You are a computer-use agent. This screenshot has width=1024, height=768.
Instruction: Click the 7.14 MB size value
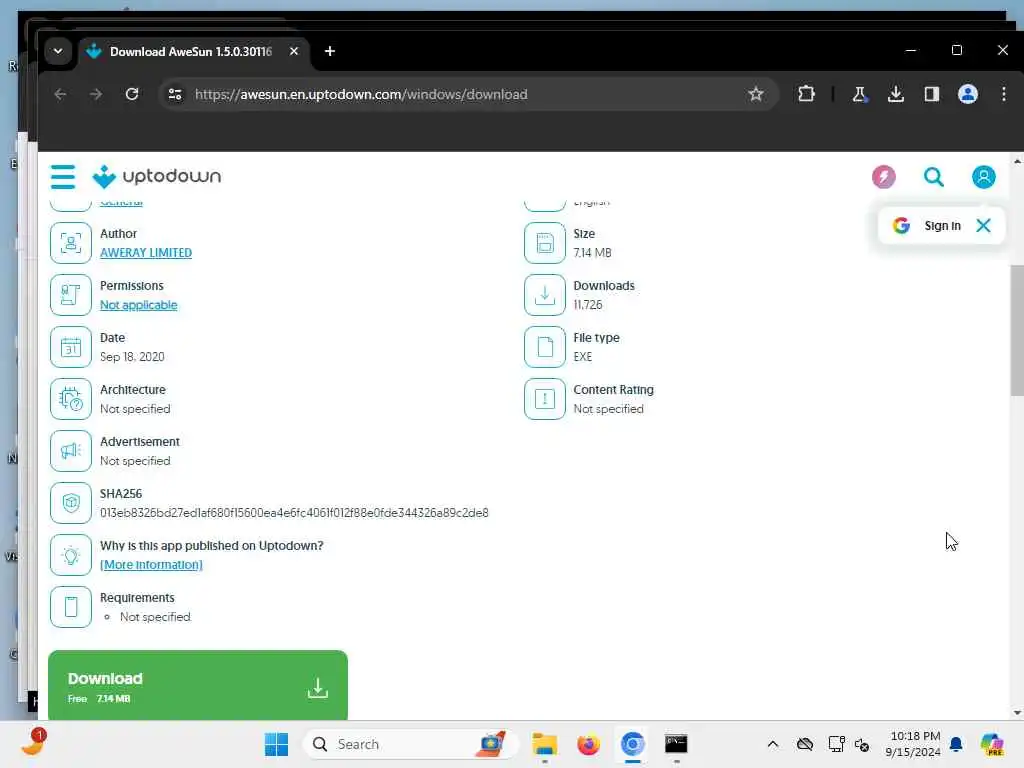tap(592, 253)
